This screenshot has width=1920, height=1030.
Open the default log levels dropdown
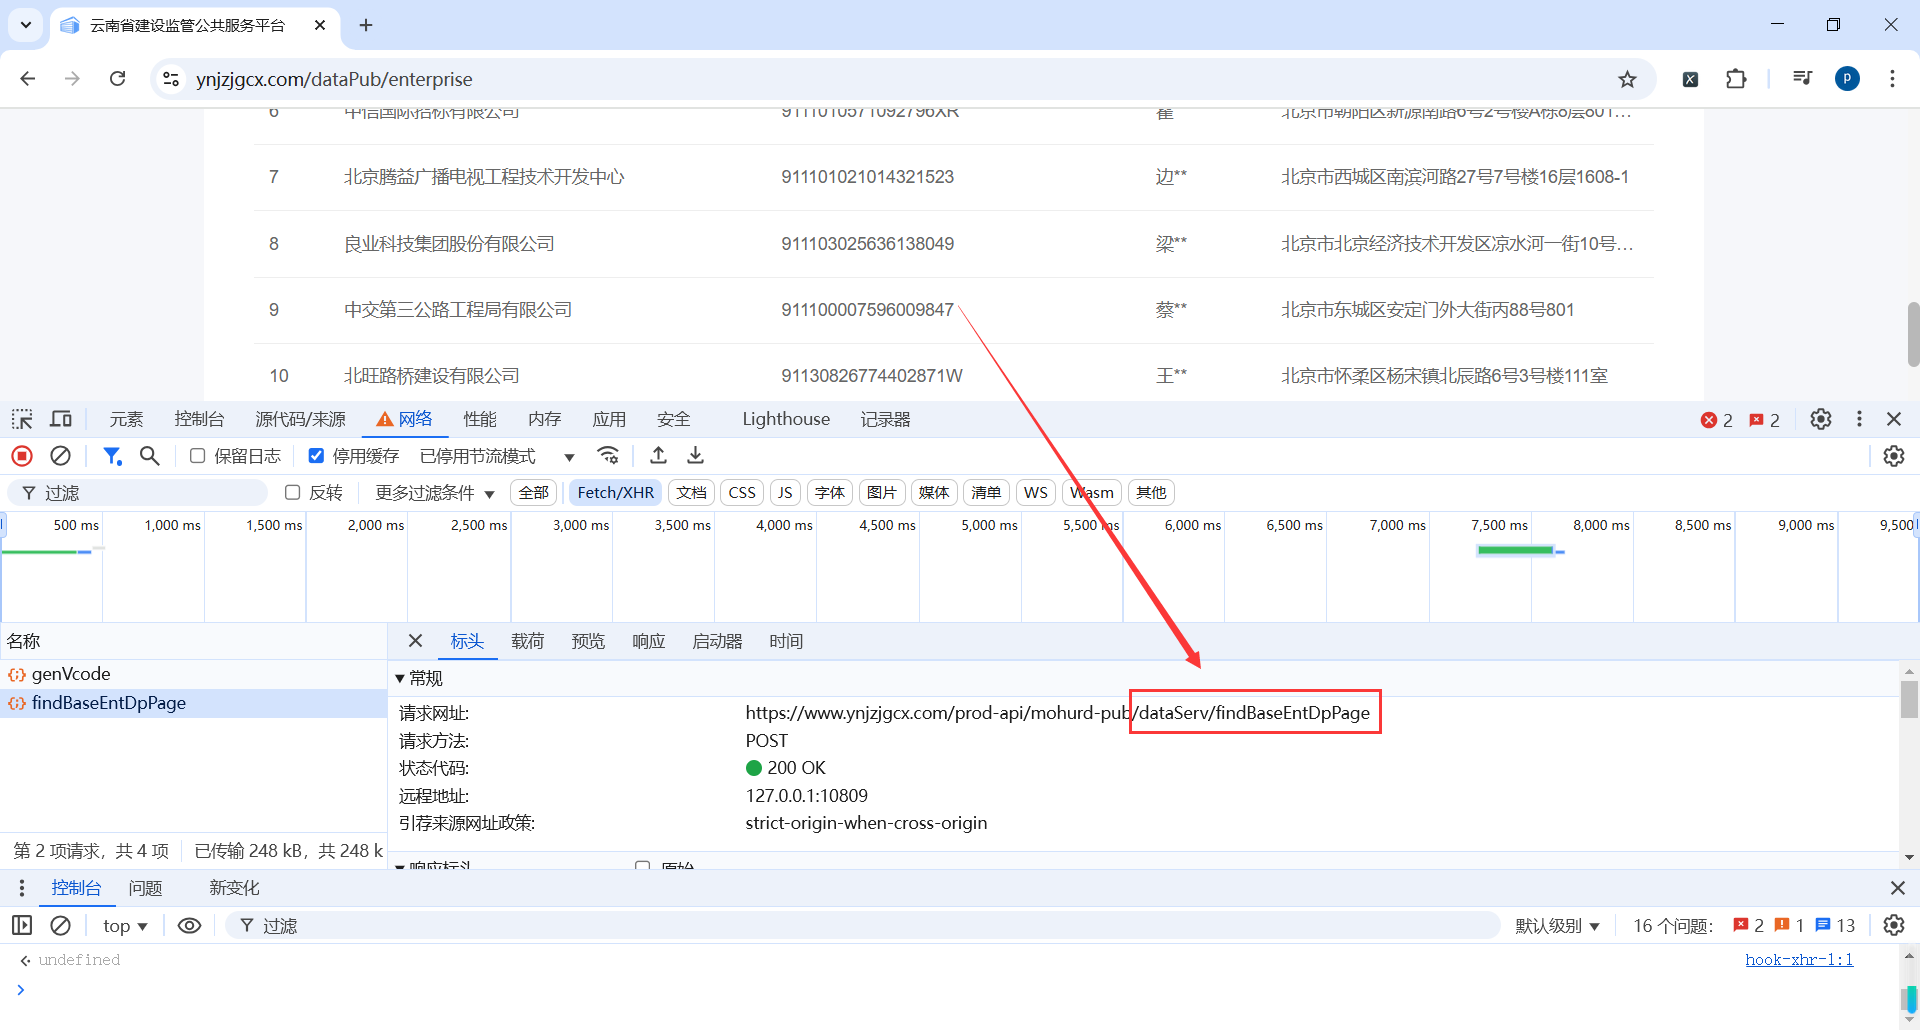[1557, 926]
